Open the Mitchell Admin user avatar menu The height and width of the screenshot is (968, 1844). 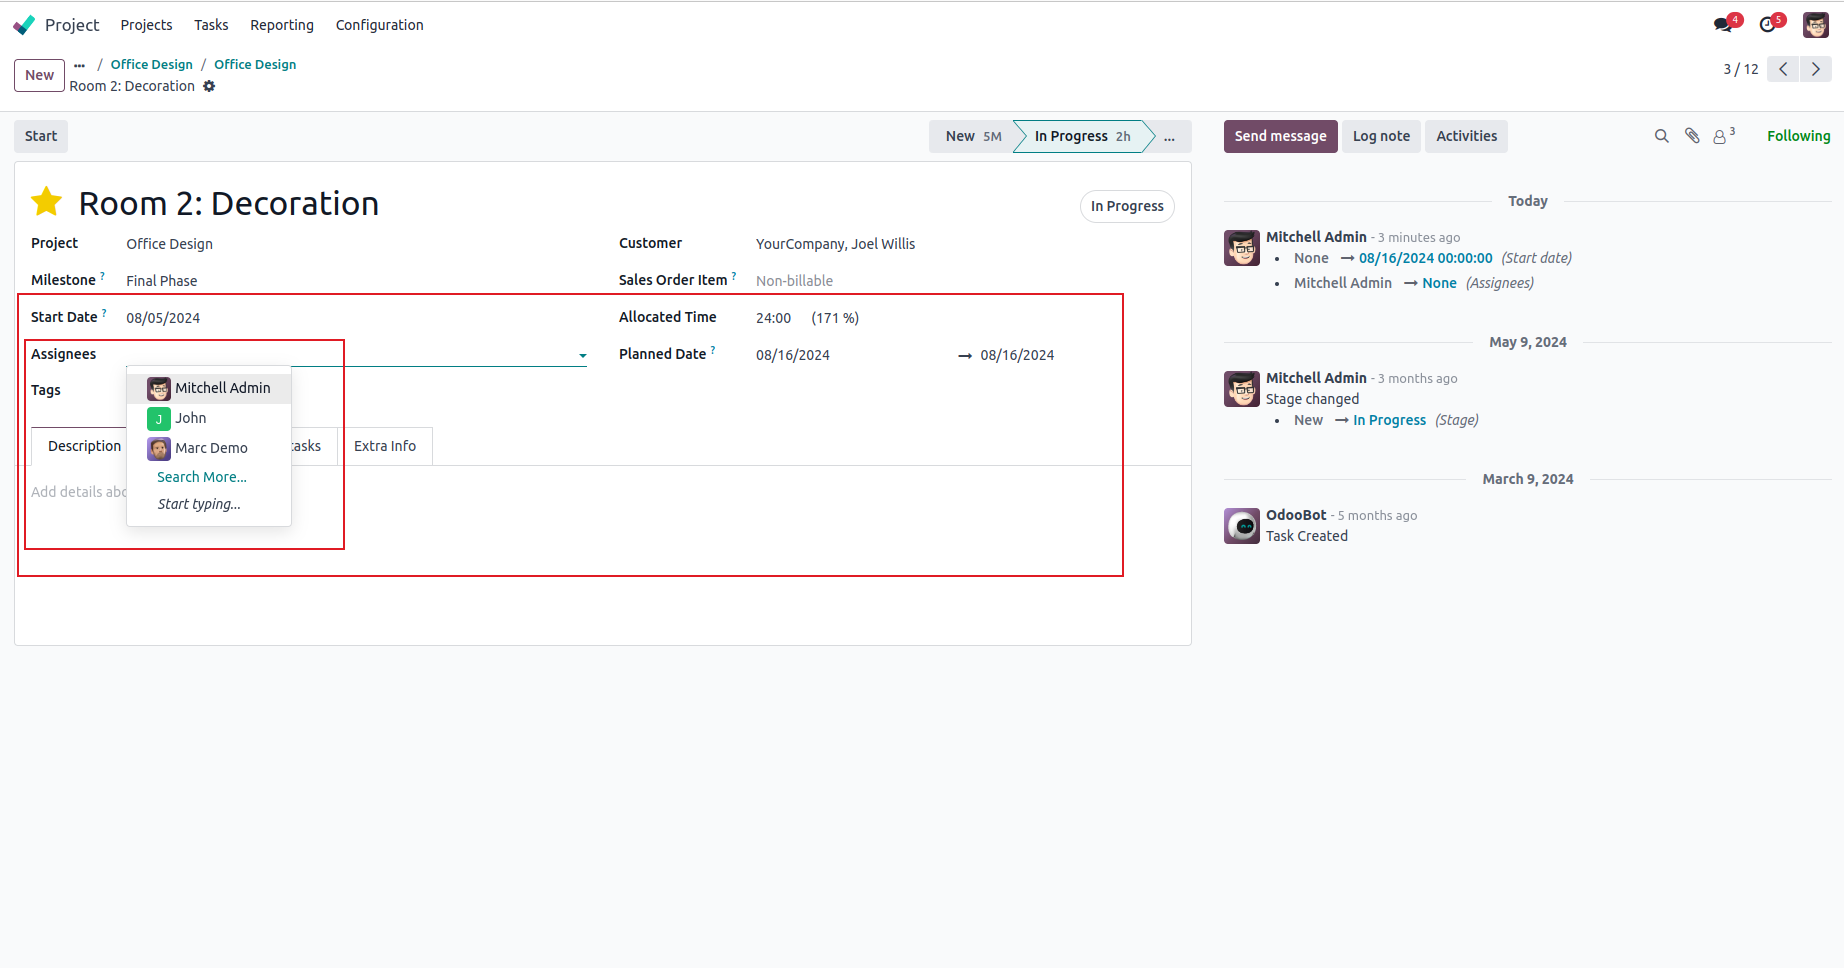[x=1816, y=25]
